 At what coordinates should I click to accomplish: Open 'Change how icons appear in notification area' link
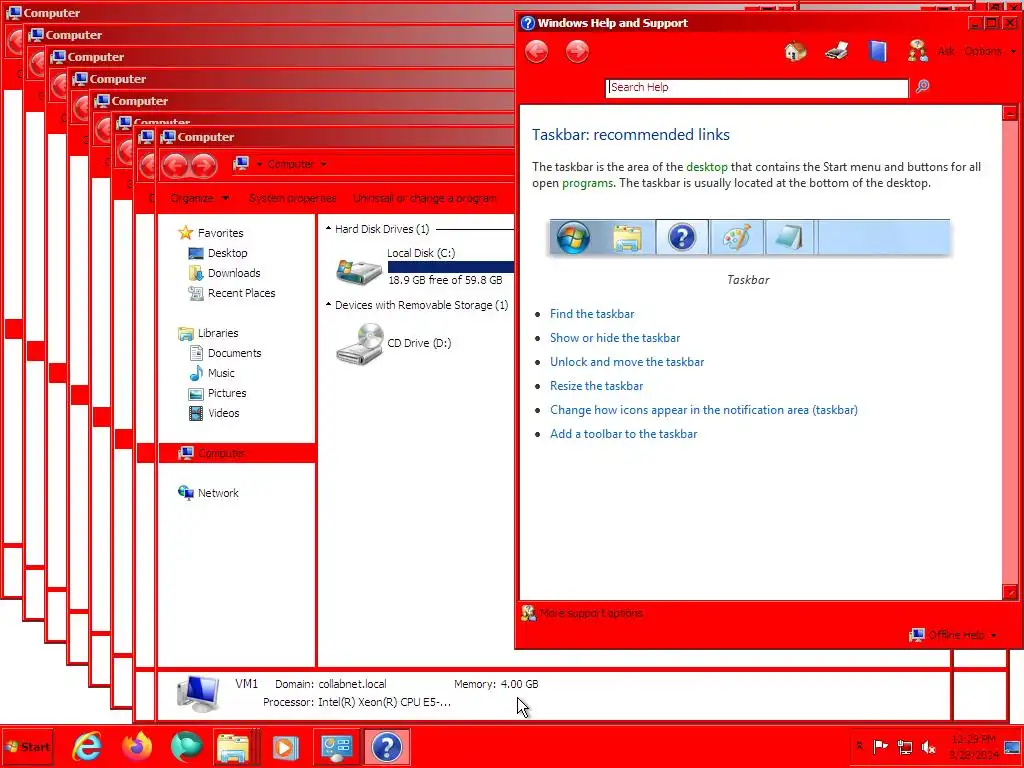pyautogui.click(x=704, y=410)
